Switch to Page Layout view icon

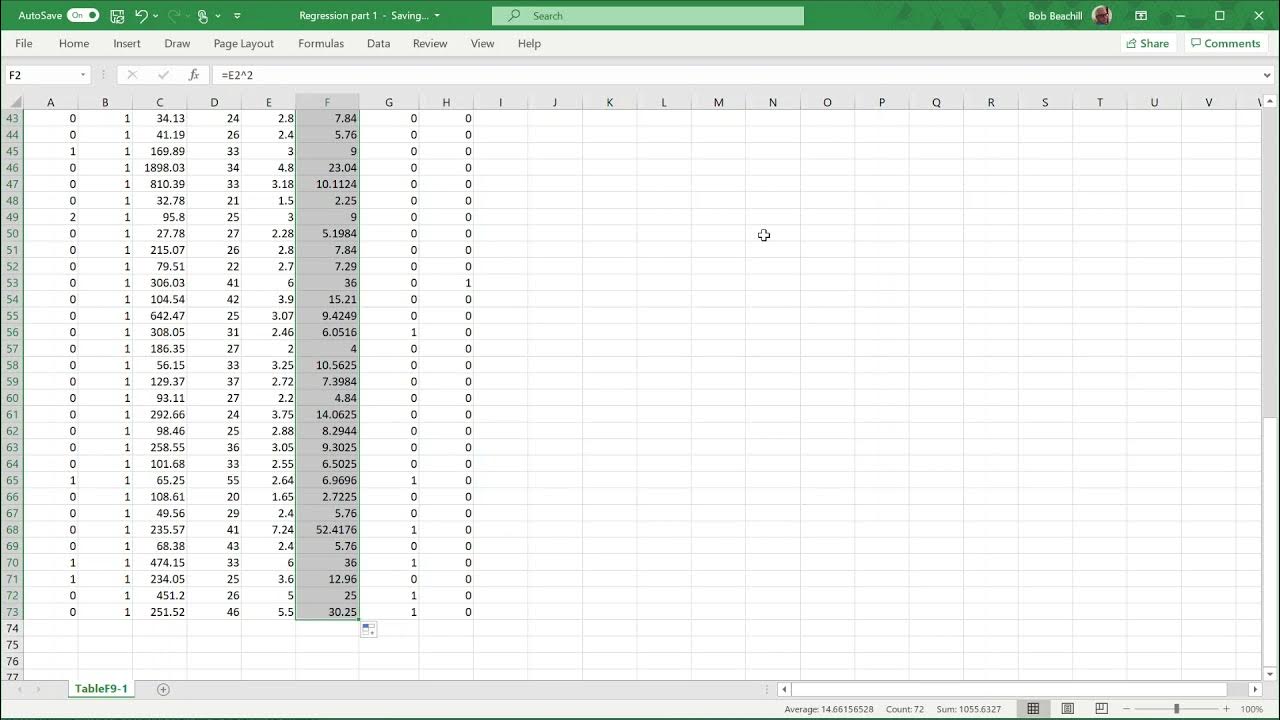coord(1067,709)
